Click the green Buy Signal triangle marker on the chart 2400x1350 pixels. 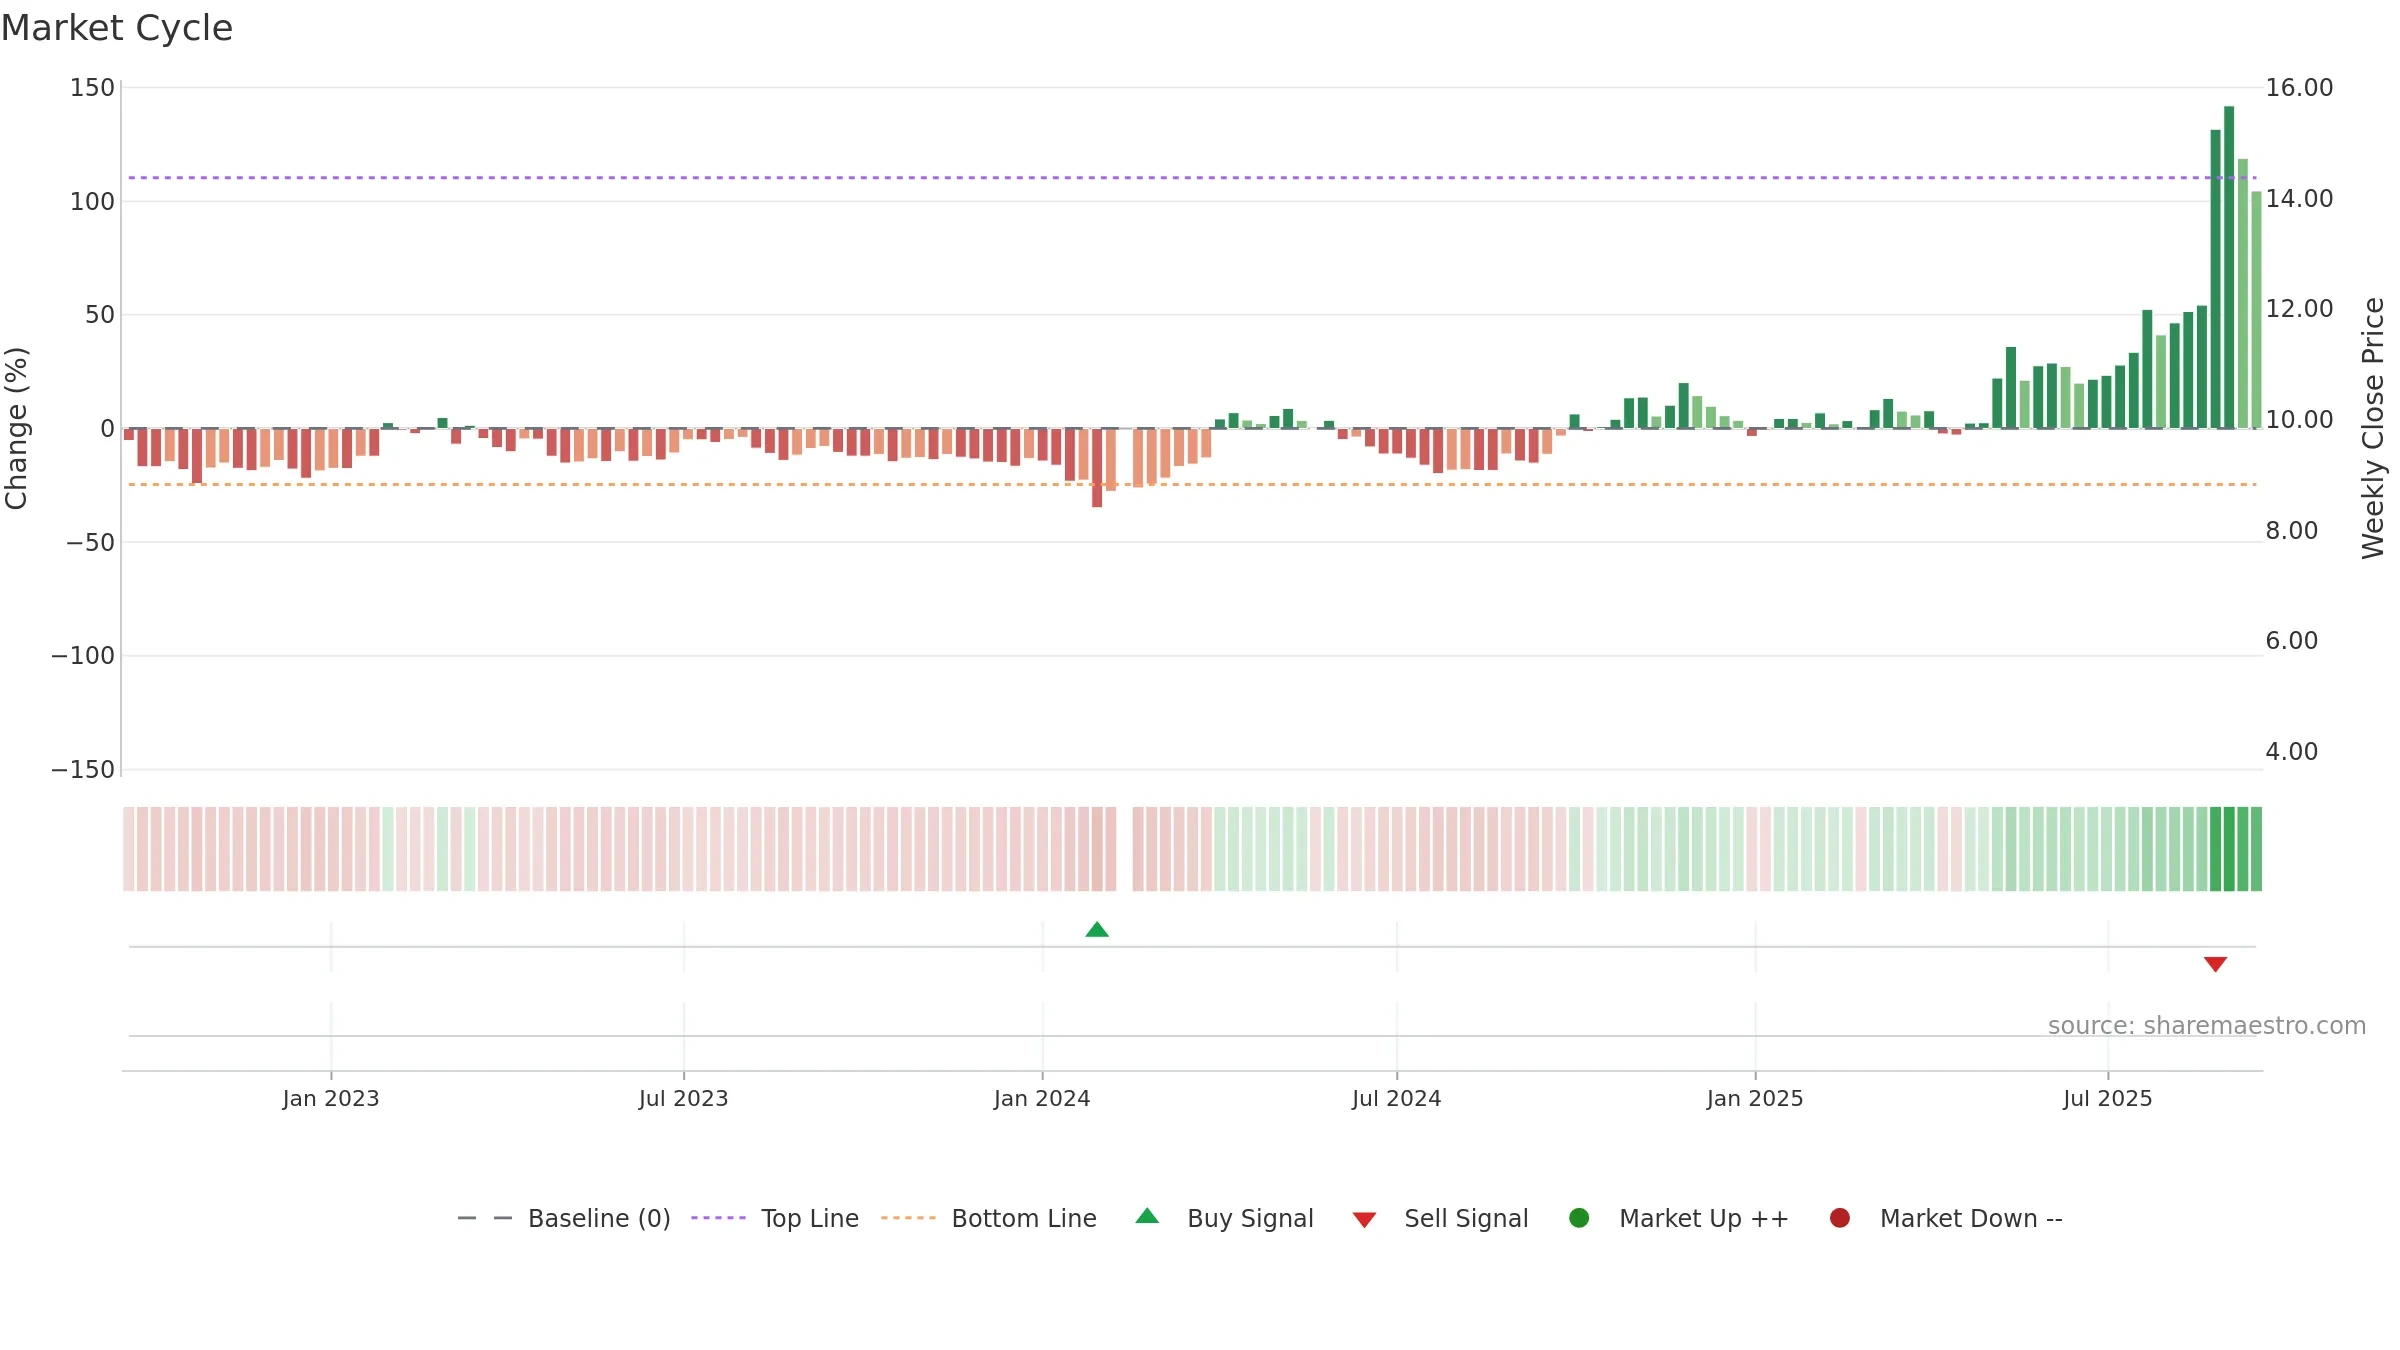click(x=1097, y=930)
